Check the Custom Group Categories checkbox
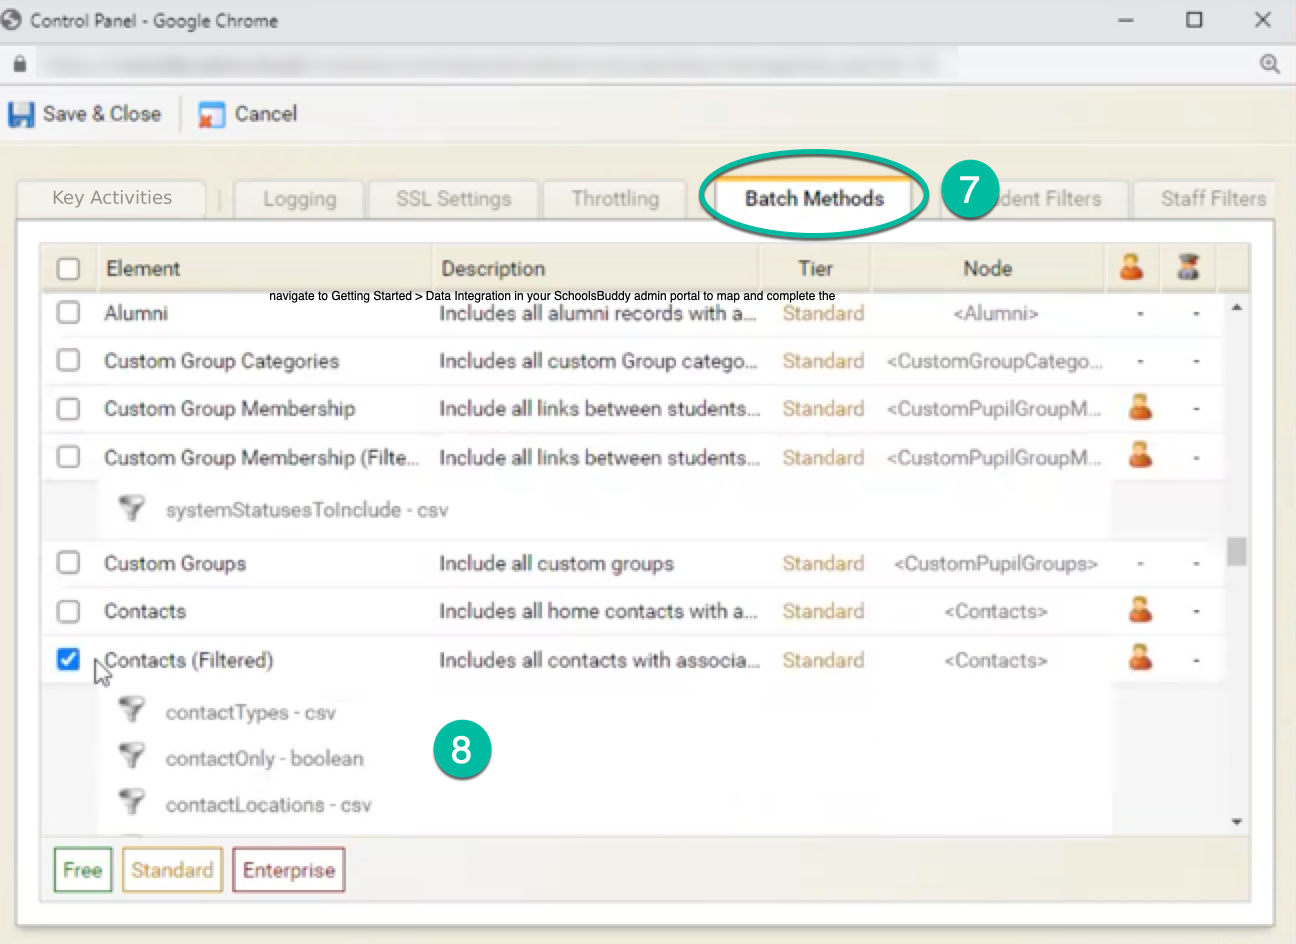 68,360
